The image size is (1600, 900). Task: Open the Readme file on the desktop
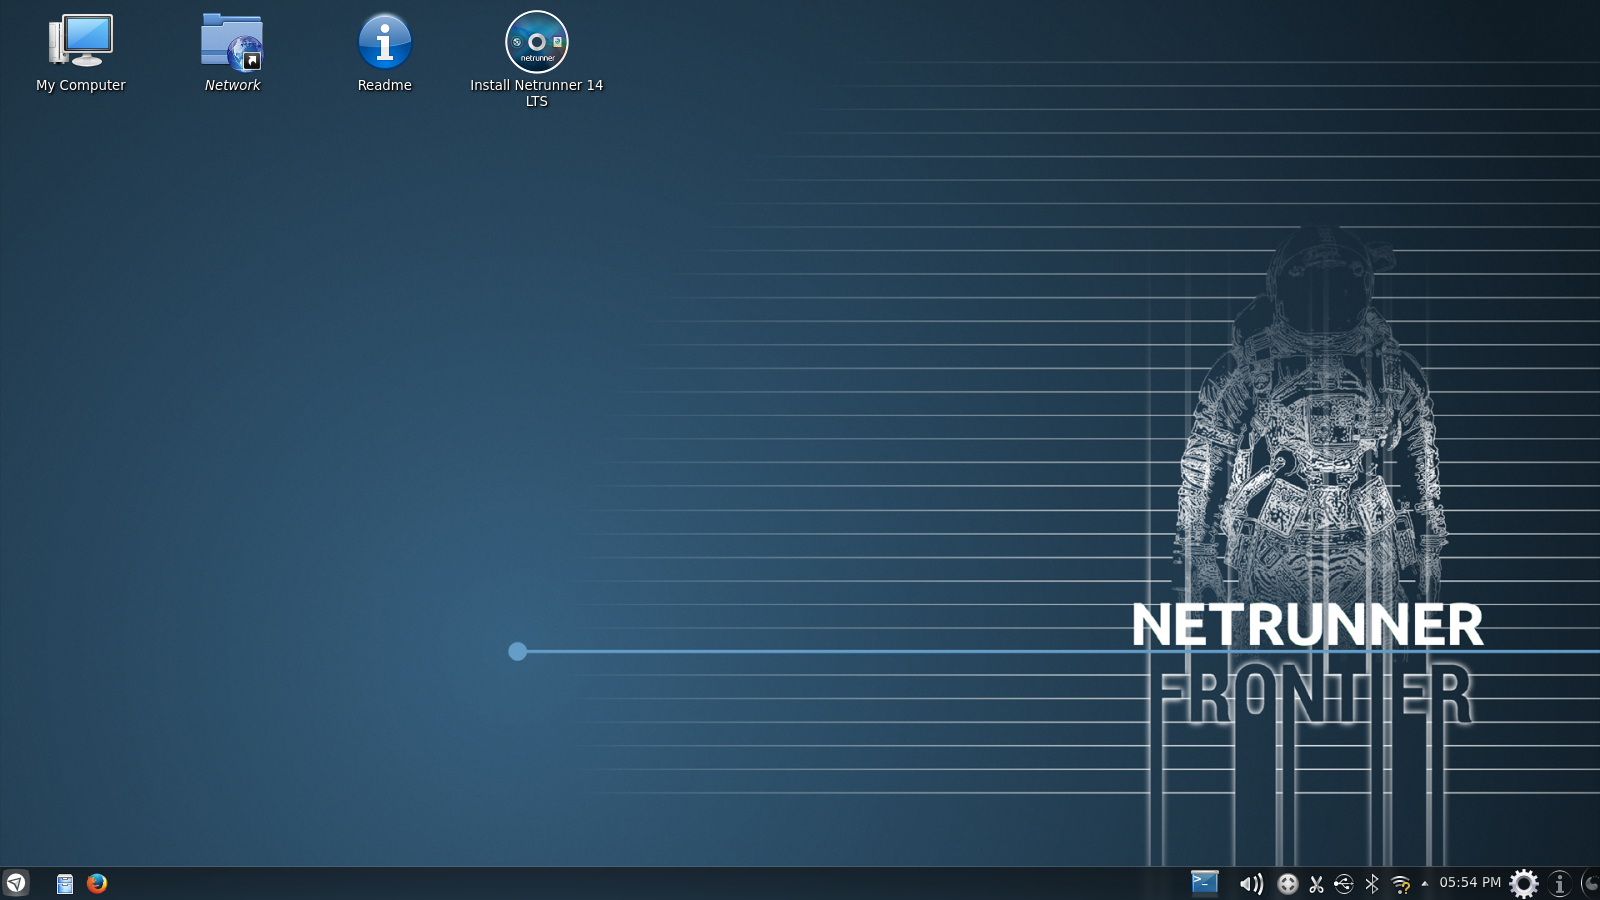[385, 42]
